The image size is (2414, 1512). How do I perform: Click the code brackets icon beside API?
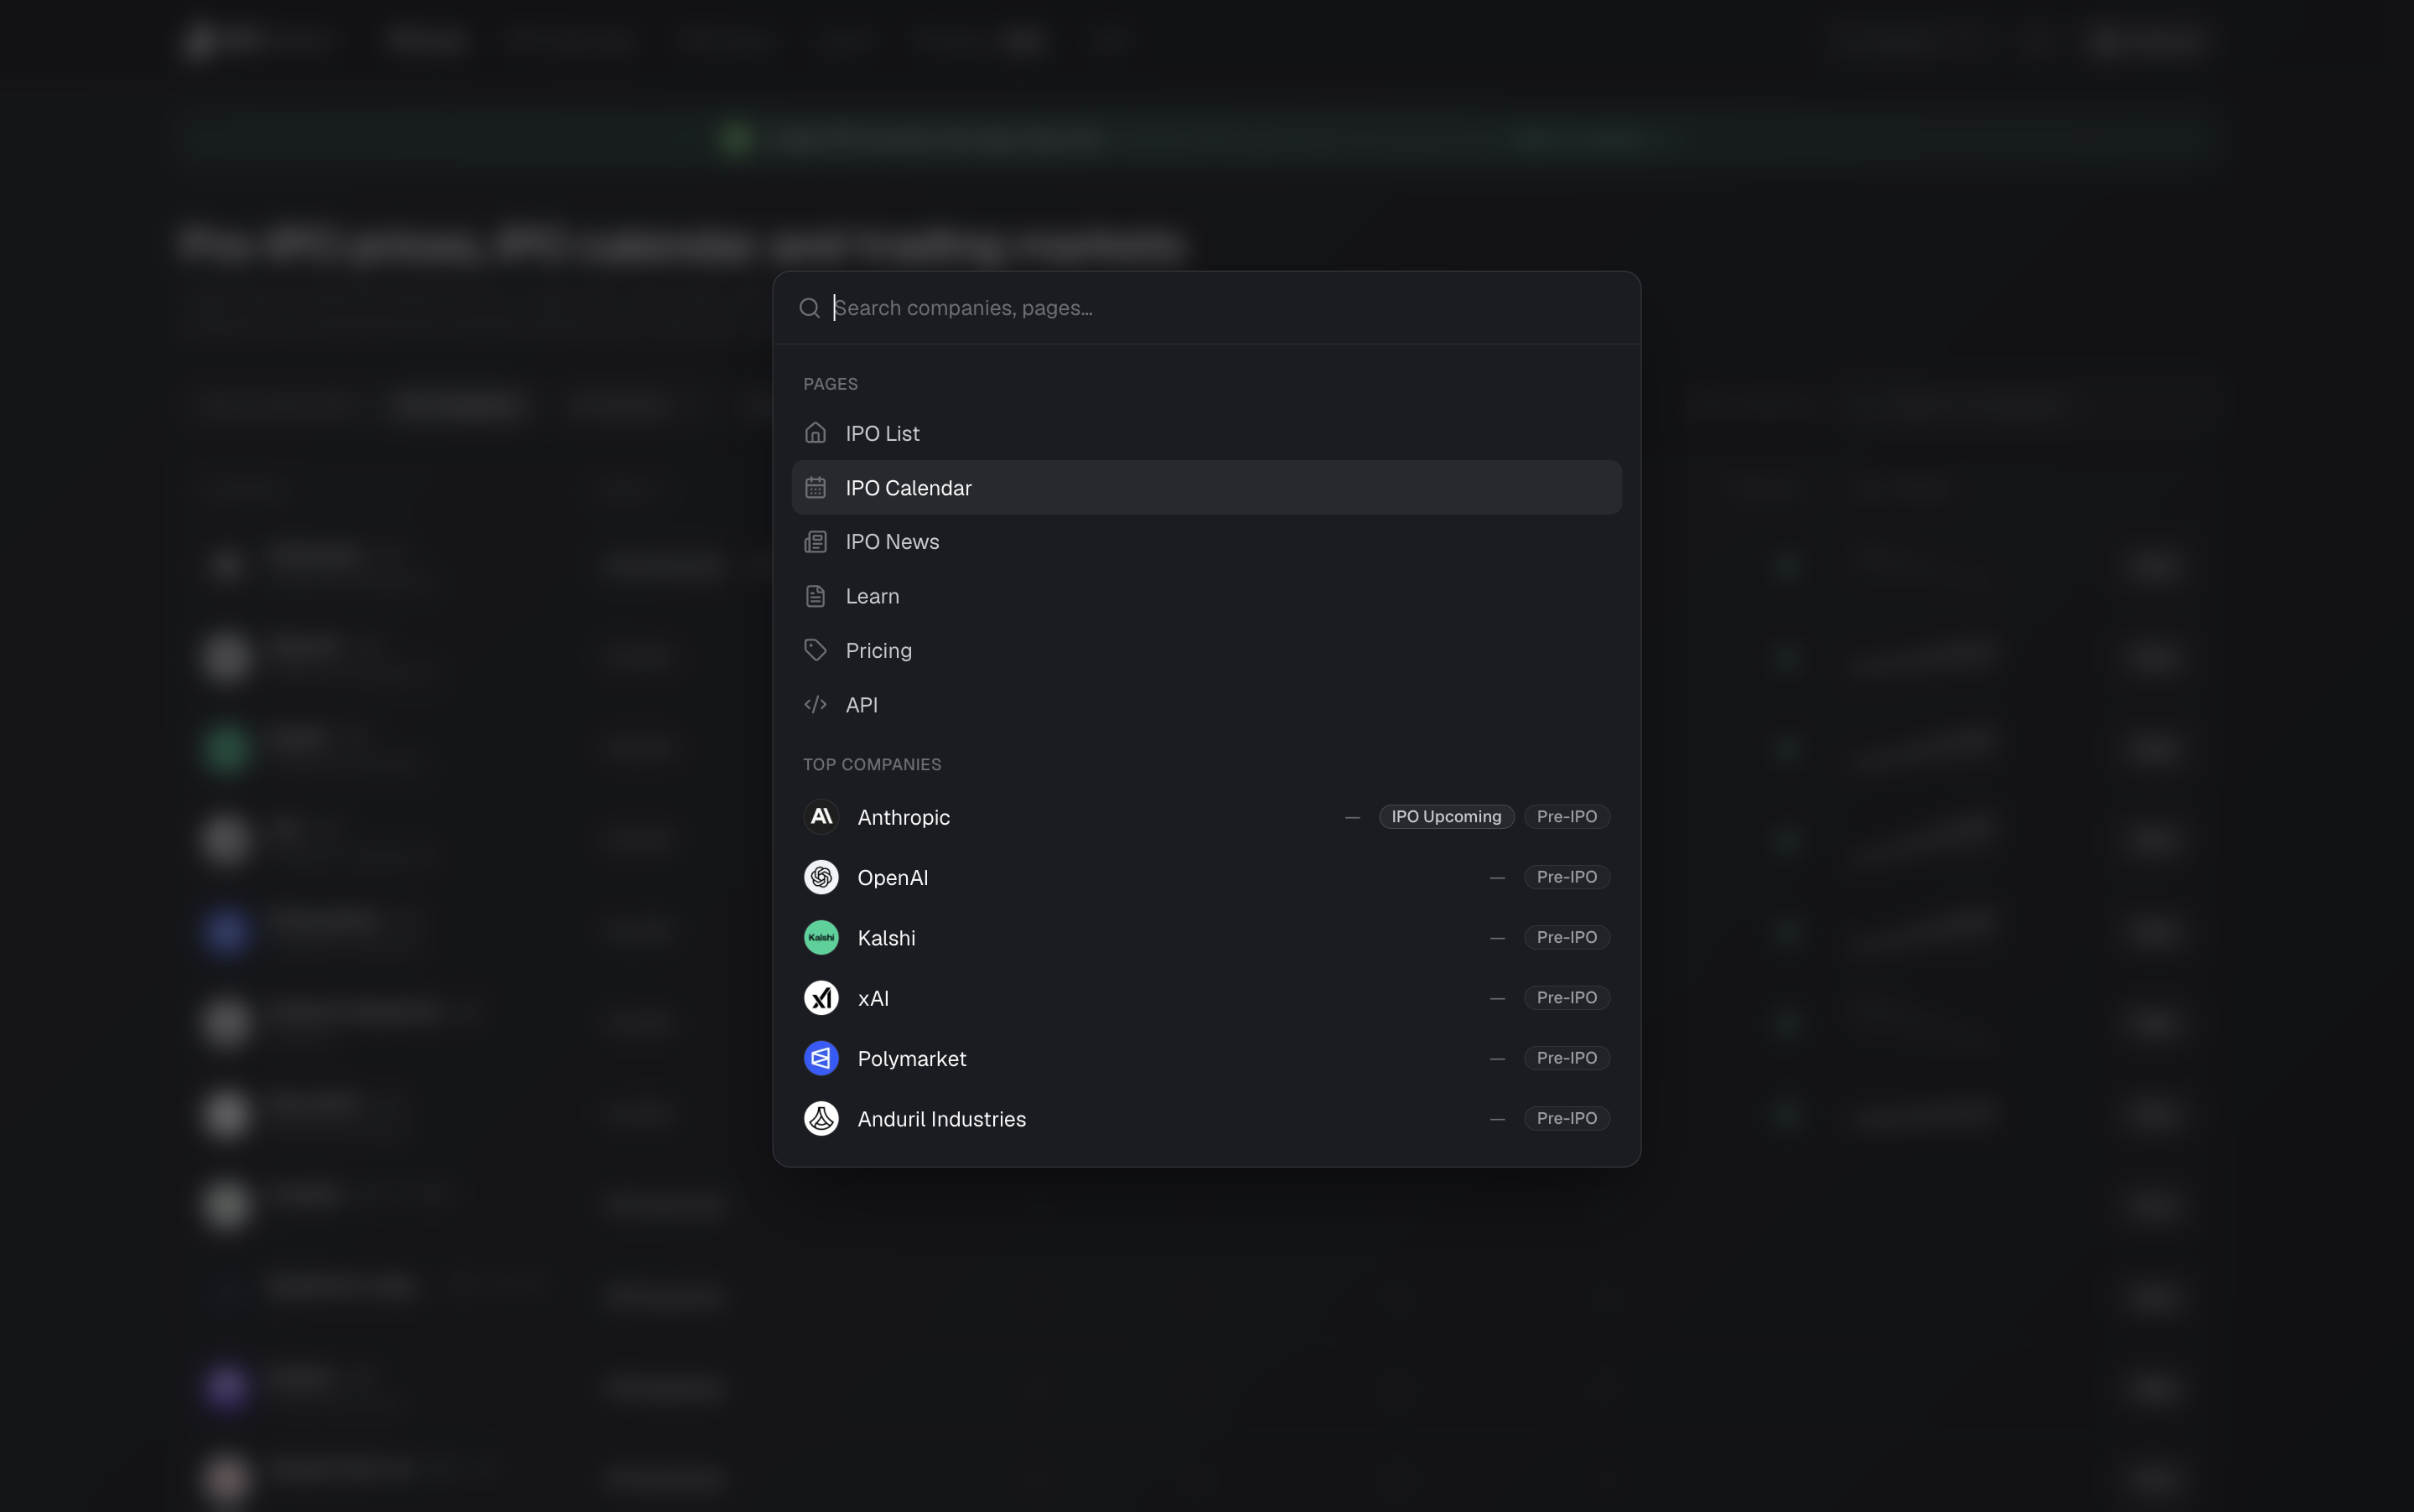point(815,705)
